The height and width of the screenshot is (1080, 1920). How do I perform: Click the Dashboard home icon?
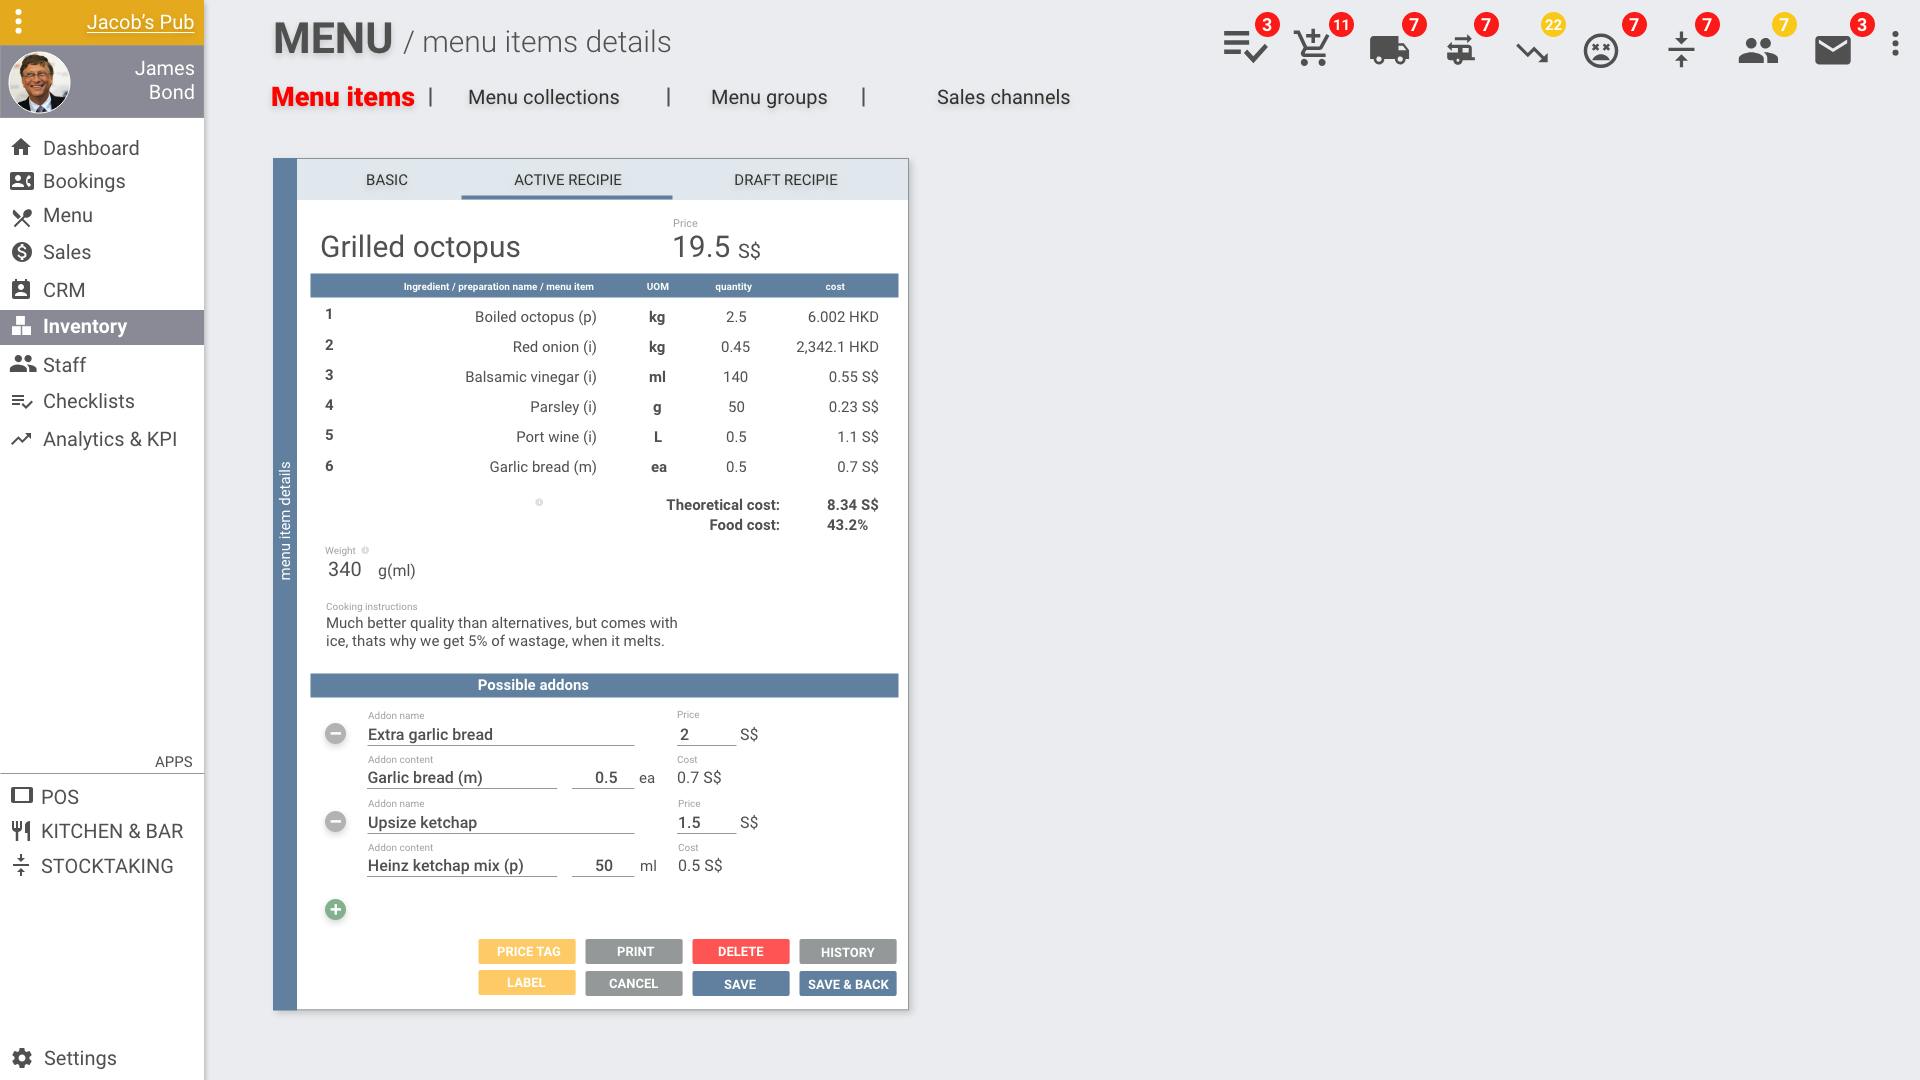pyautogui.click(x=21, y=148)
